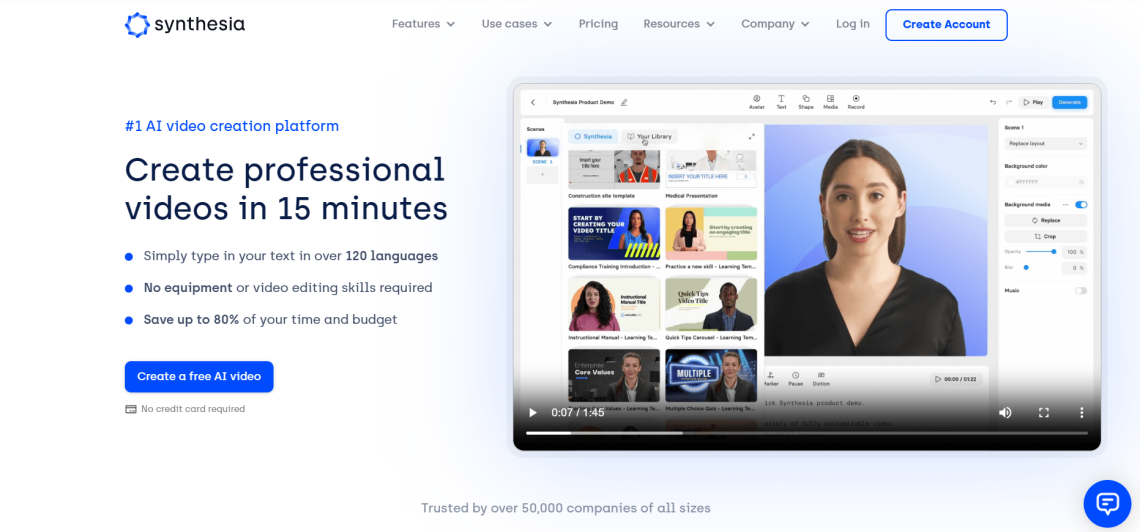Switch to the Synthesia templates tab

coord(593,136)
